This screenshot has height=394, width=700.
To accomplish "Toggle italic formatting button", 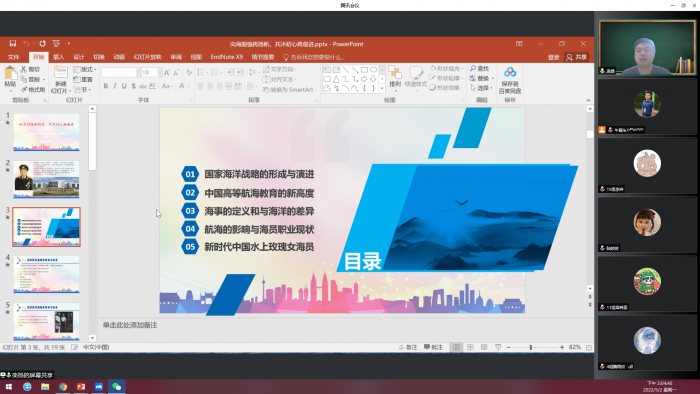I will [x=115, y=86].
